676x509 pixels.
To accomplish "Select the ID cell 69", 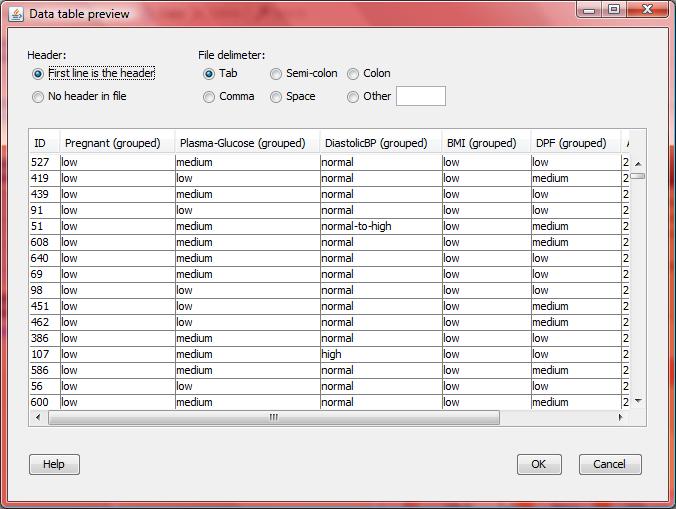I will click(45, 274).
